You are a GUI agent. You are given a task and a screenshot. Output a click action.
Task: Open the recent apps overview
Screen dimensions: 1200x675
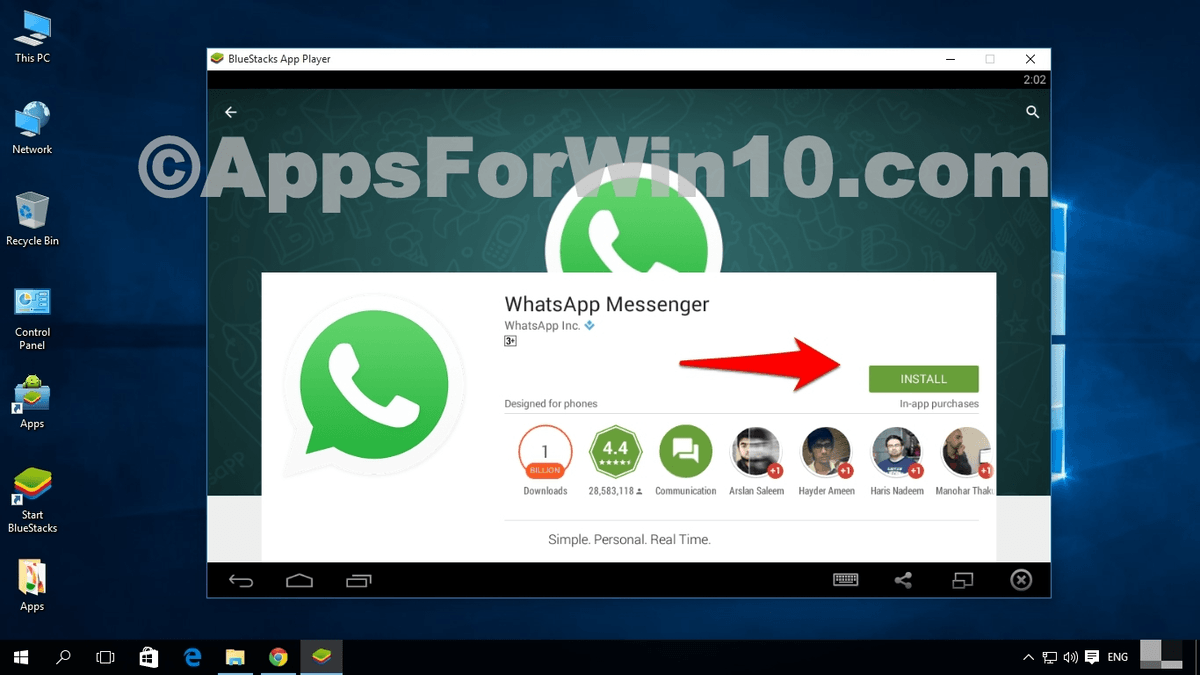(x=358, y=580)
